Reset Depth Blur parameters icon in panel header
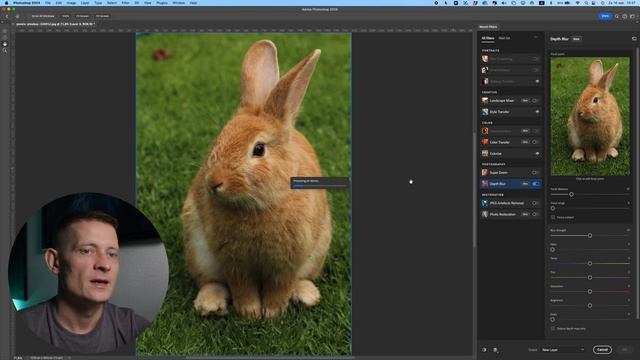The image size is (640, 360). coord(634,39)
